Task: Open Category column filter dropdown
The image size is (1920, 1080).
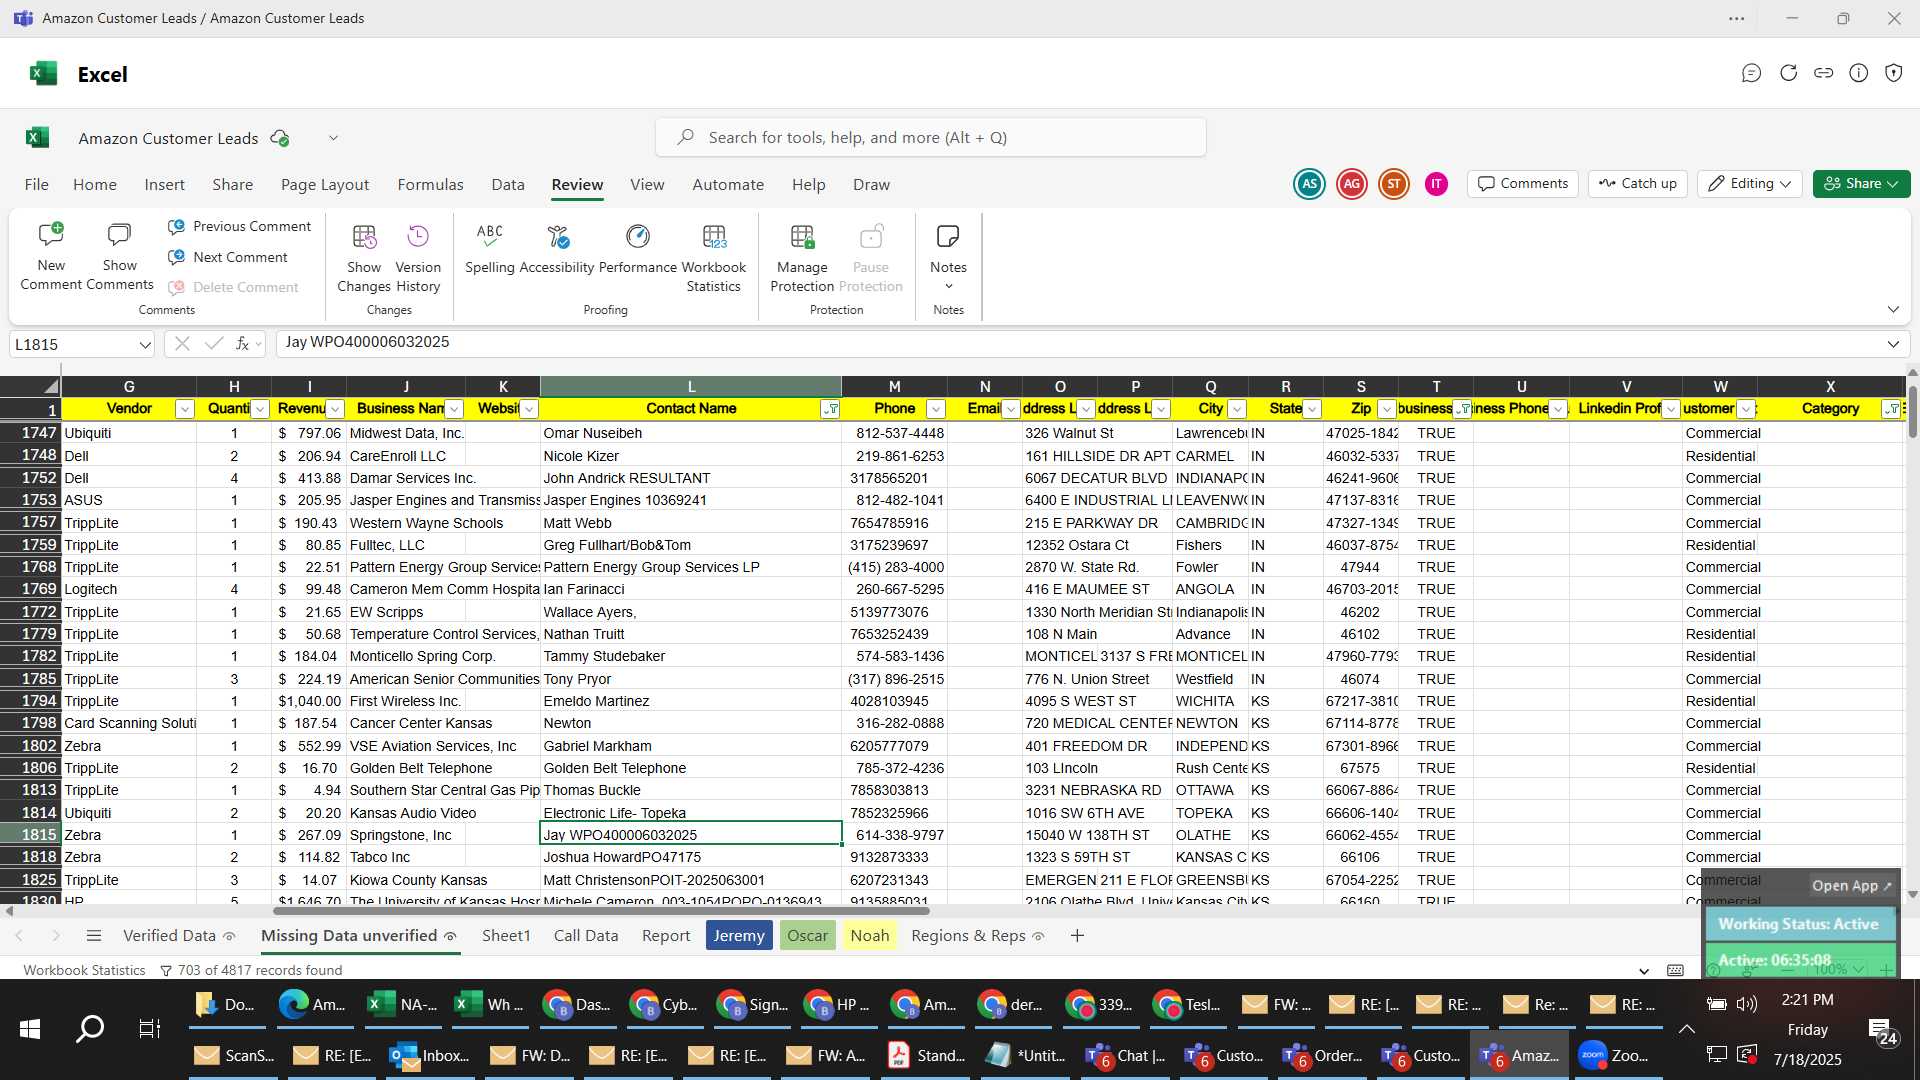Action: point(1891,409)
